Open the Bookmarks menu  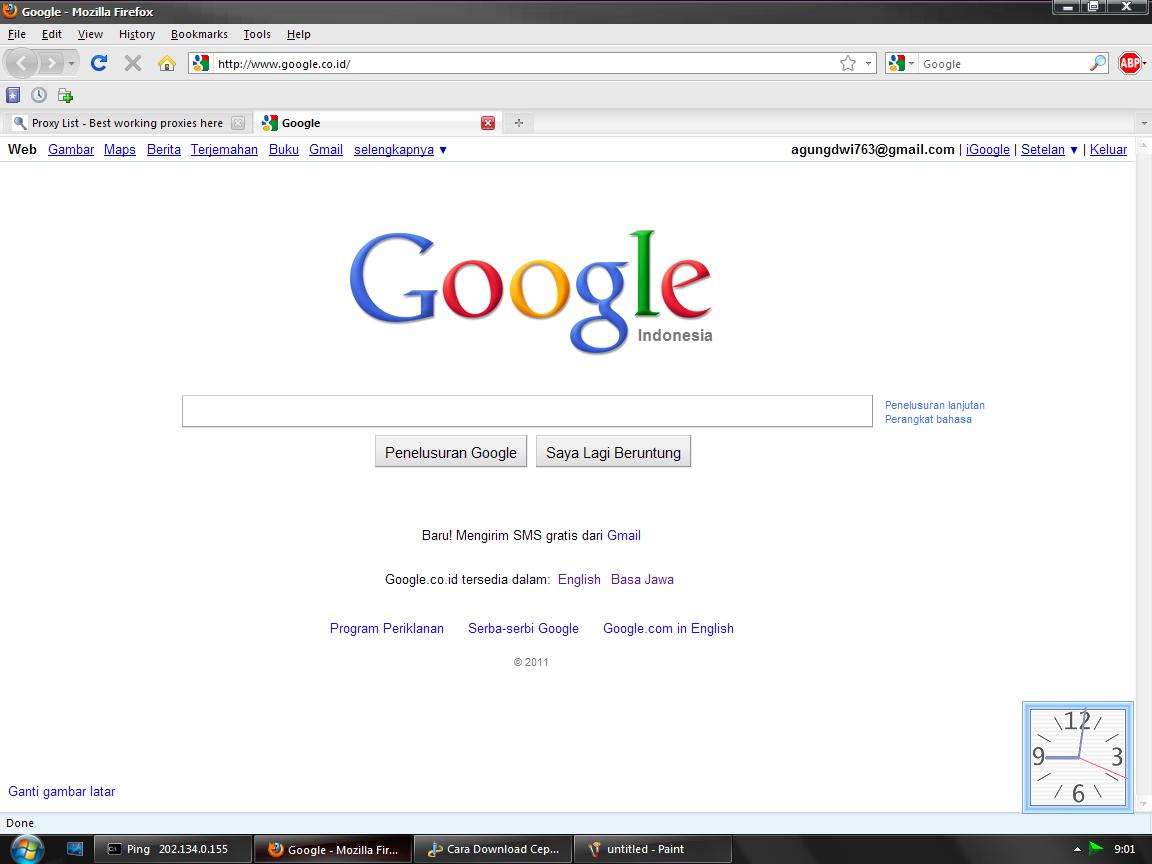pyautogui.click(x=199, y=34)
